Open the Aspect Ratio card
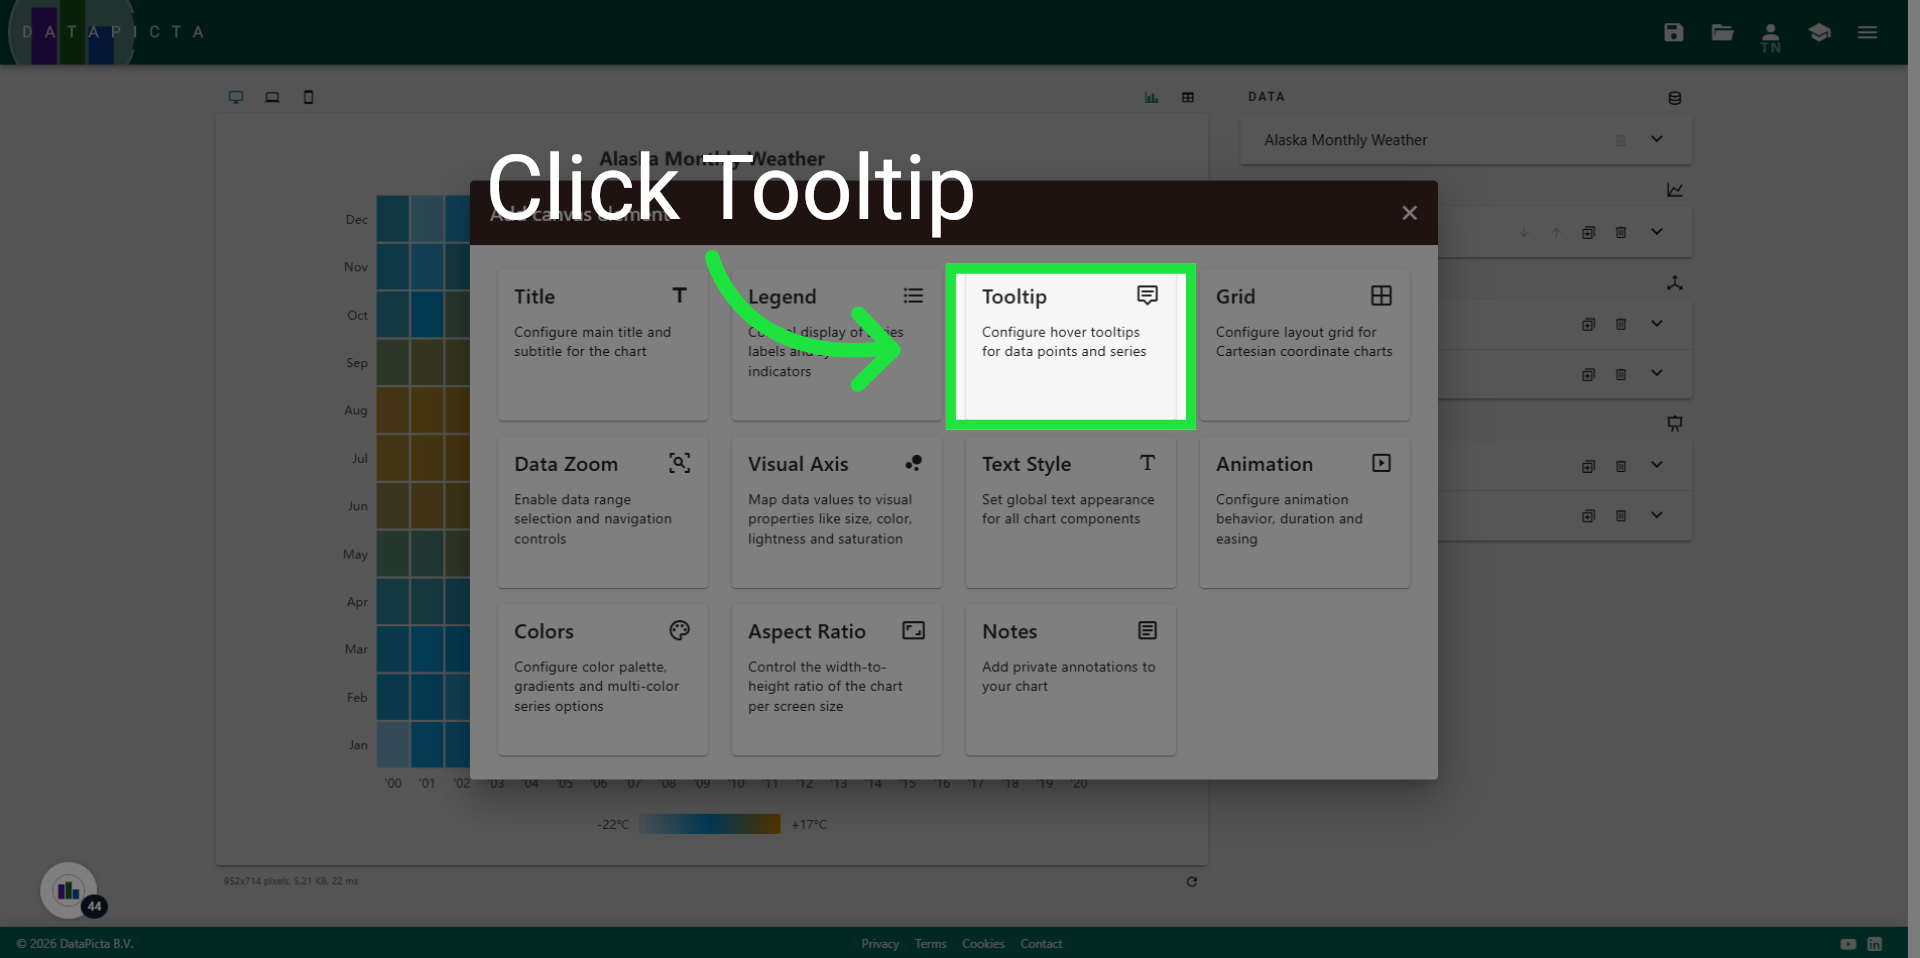The width and height of the screenshot is (1920, 958). point(836,679)
